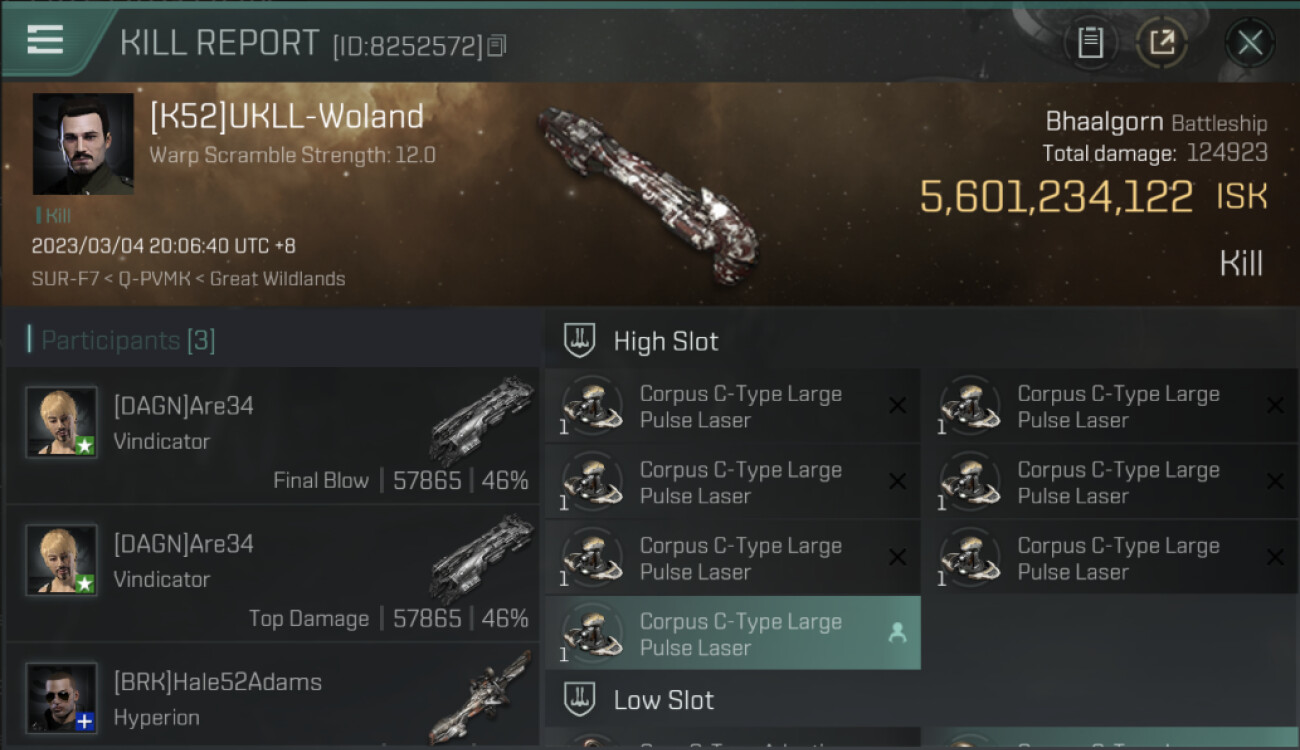
Task: Open the hamburger menu at top left
Action: (x=45, y=40)
